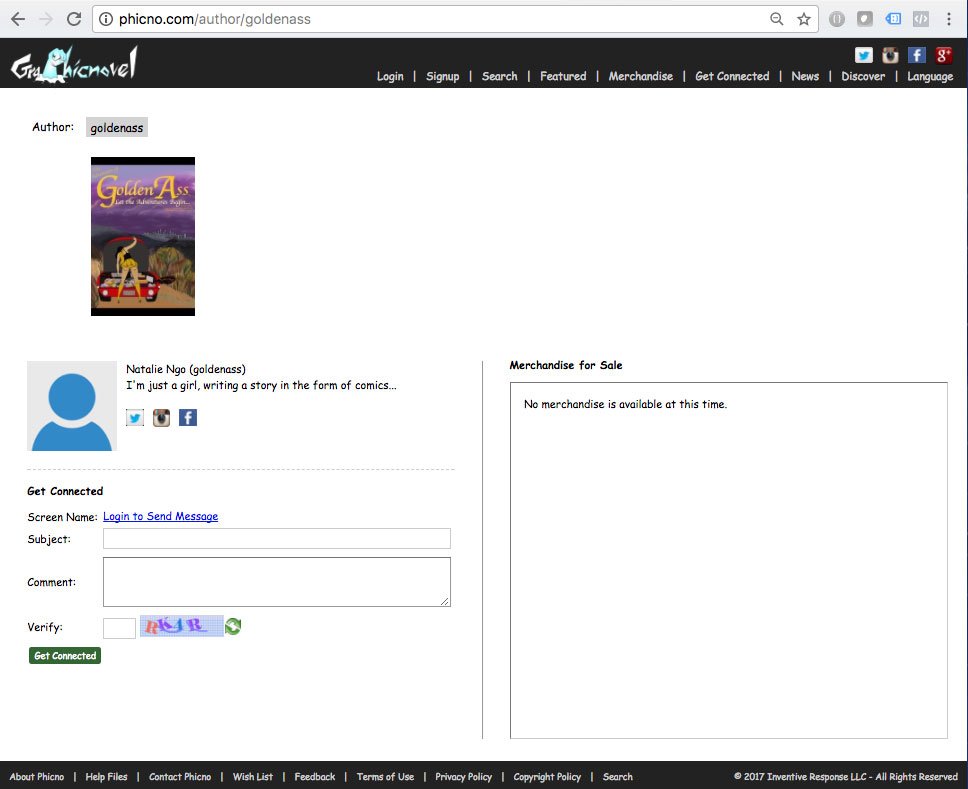Open Feedback footer link
The height and width of the screenshot is (789, 968).
pyautogui.click(x=315, y=777)
